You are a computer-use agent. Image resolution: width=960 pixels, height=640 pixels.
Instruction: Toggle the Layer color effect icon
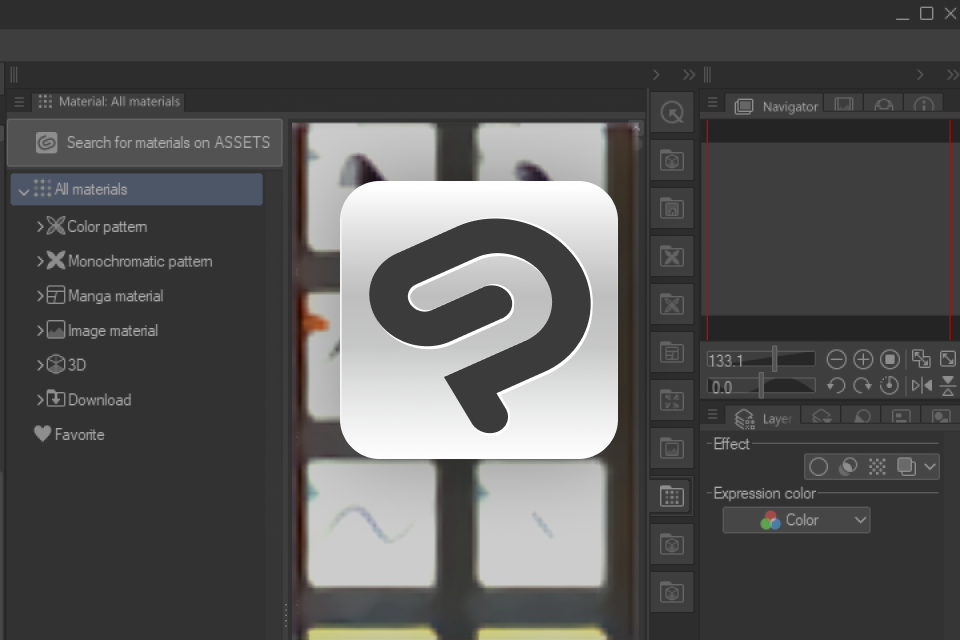906,467
